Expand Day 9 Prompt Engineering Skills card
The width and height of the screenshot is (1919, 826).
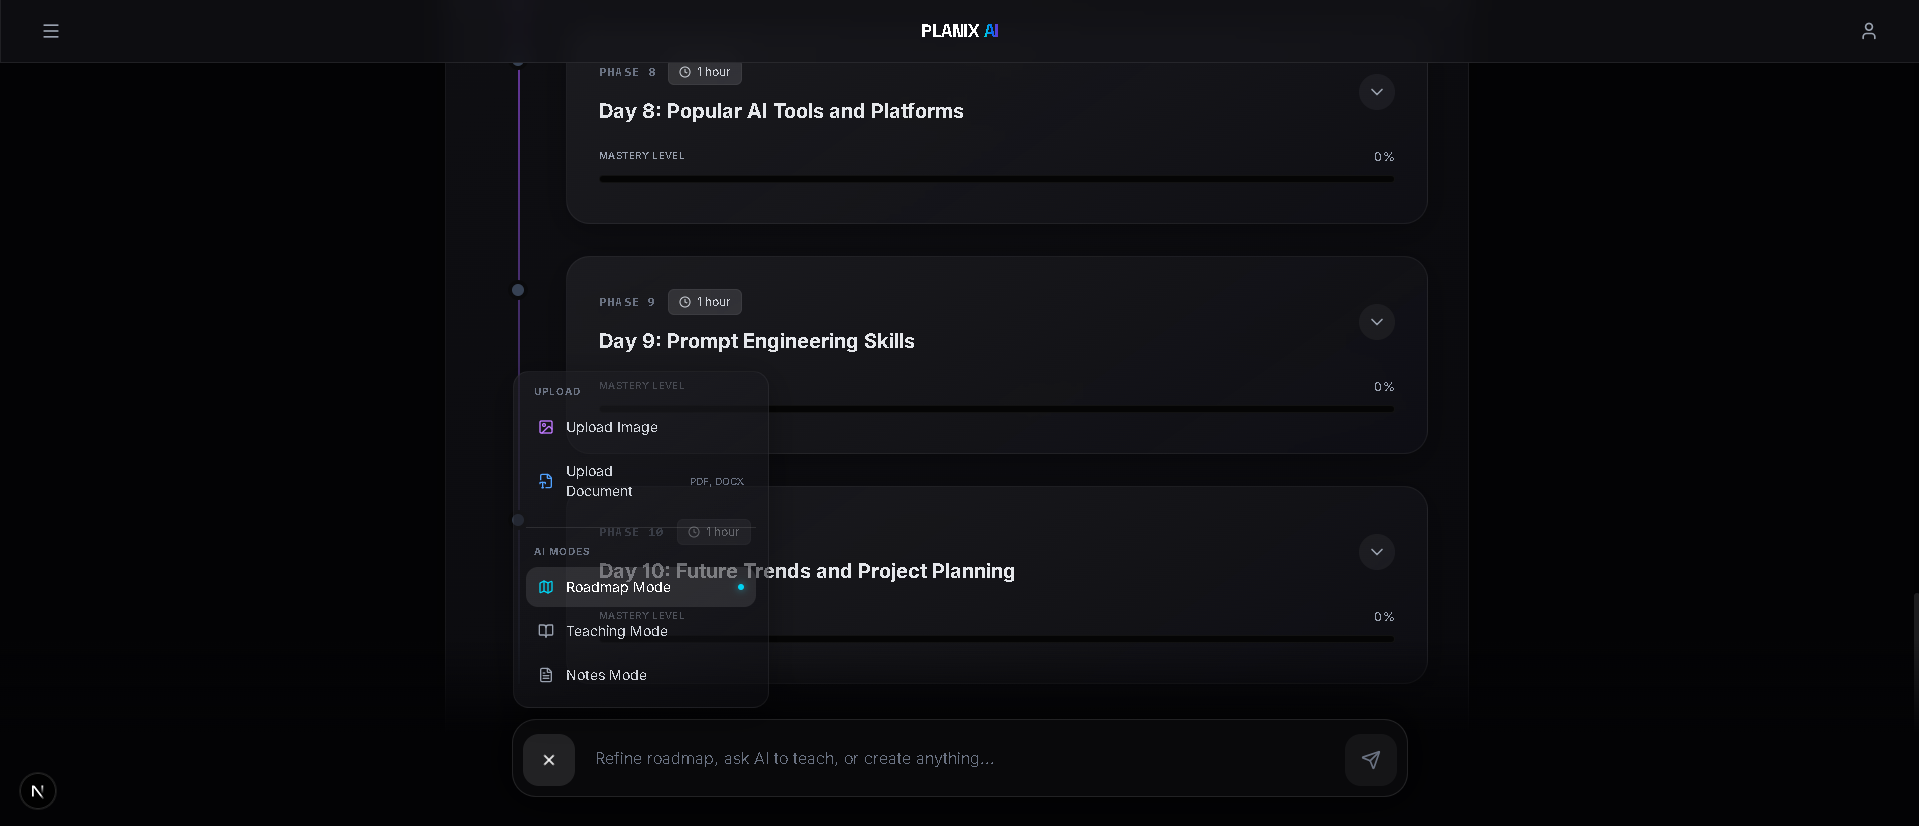click(x=1376, y=322)
